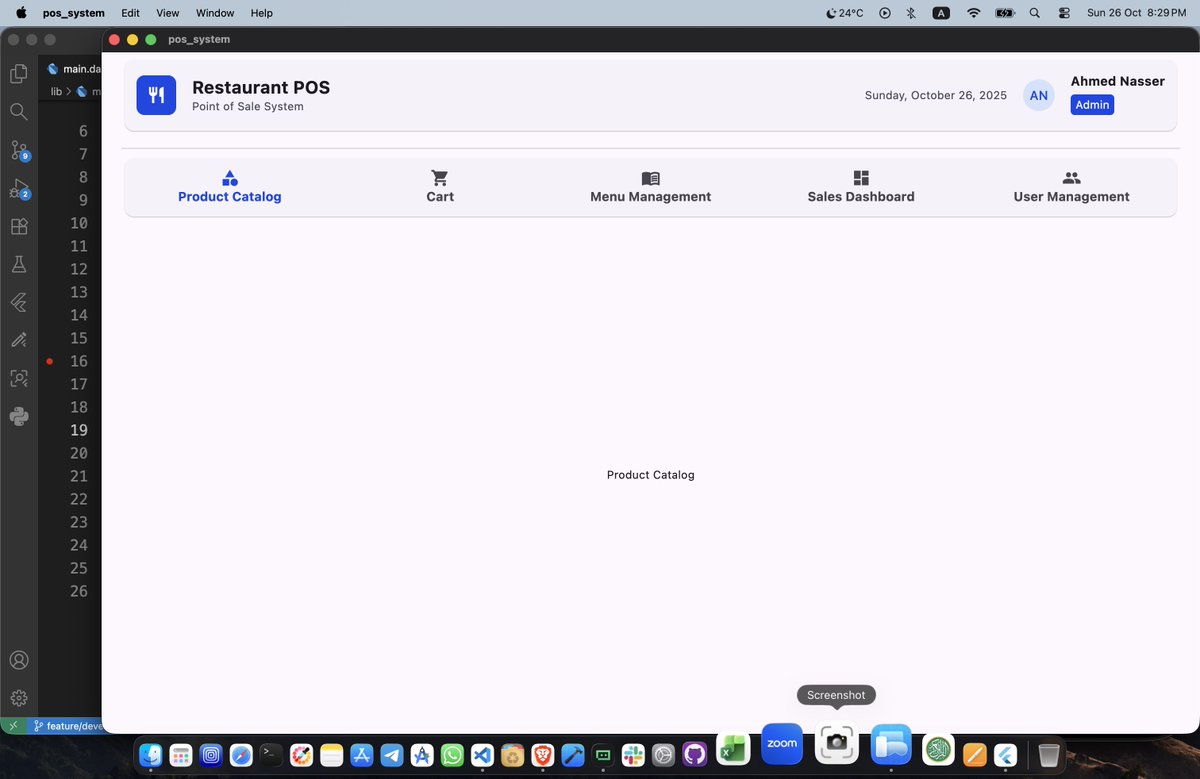The image size is (1200, 779).
Task: Open the pos_system app menu
Action: (74, 13)
